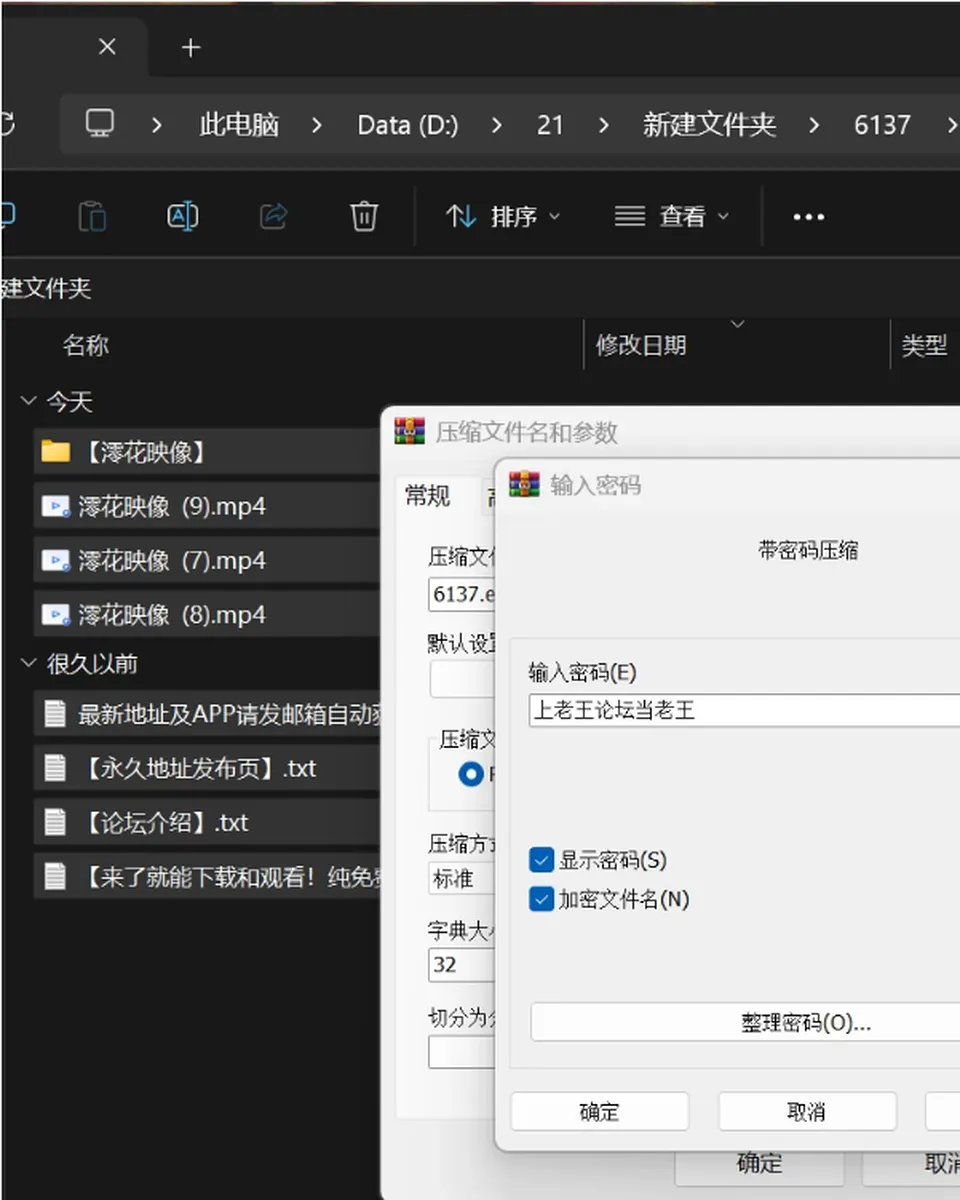Click the 【永久地址发布页】.txt file icon
Screen dimensions: 960x1200
[55, 768]
